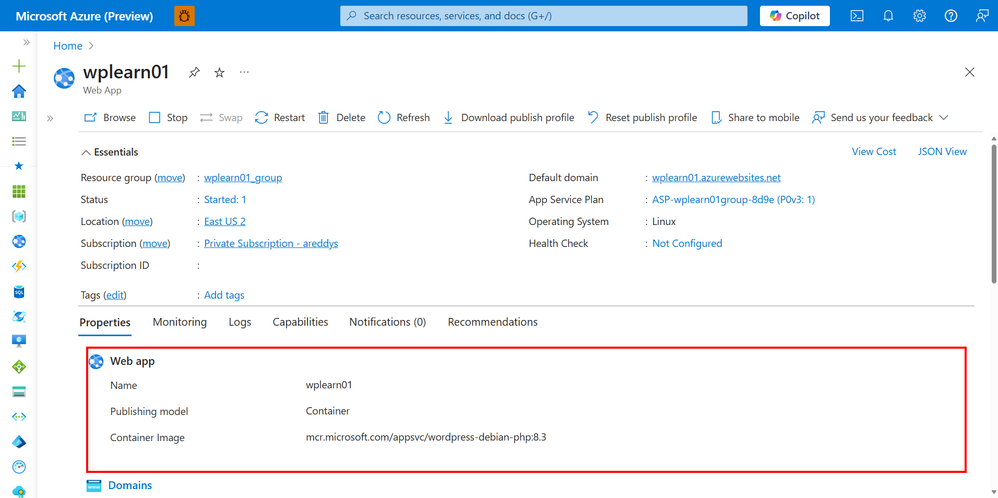Open App Services globe icon in sidebar
998x498 pixels.
[19, 241]
